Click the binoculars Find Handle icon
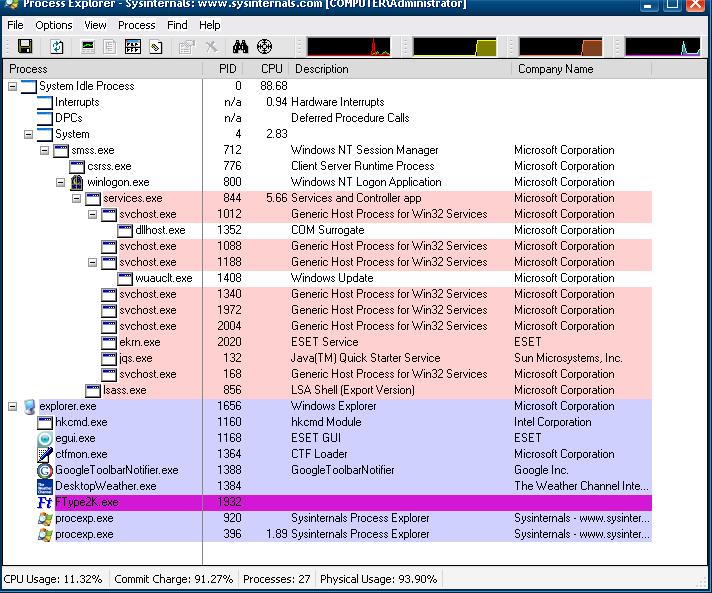The image size is (712, 593). click(240, 46)
